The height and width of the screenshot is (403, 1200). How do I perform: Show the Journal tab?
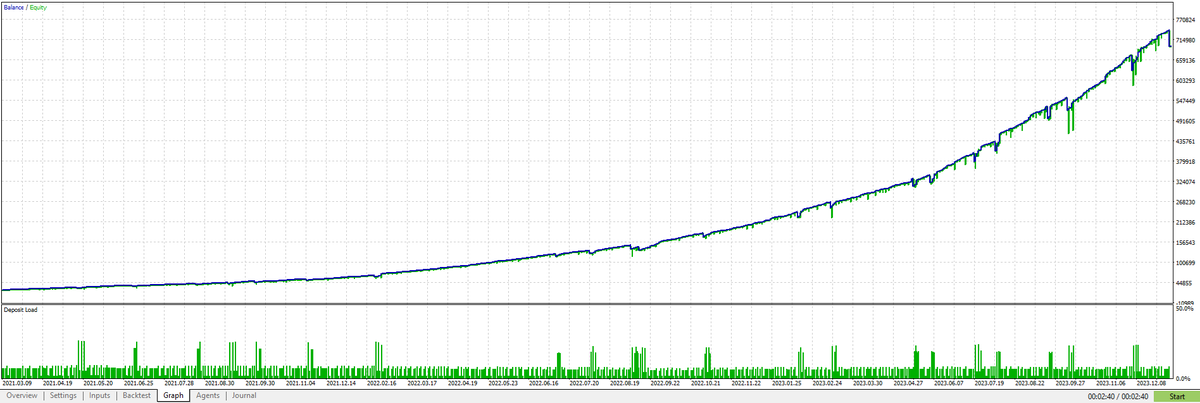[x=244, y=396]
